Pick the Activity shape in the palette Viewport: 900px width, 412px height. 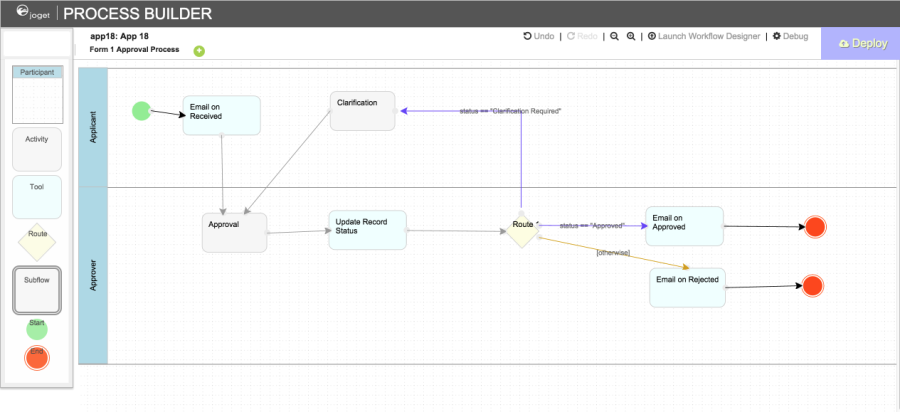pos(37,148)
